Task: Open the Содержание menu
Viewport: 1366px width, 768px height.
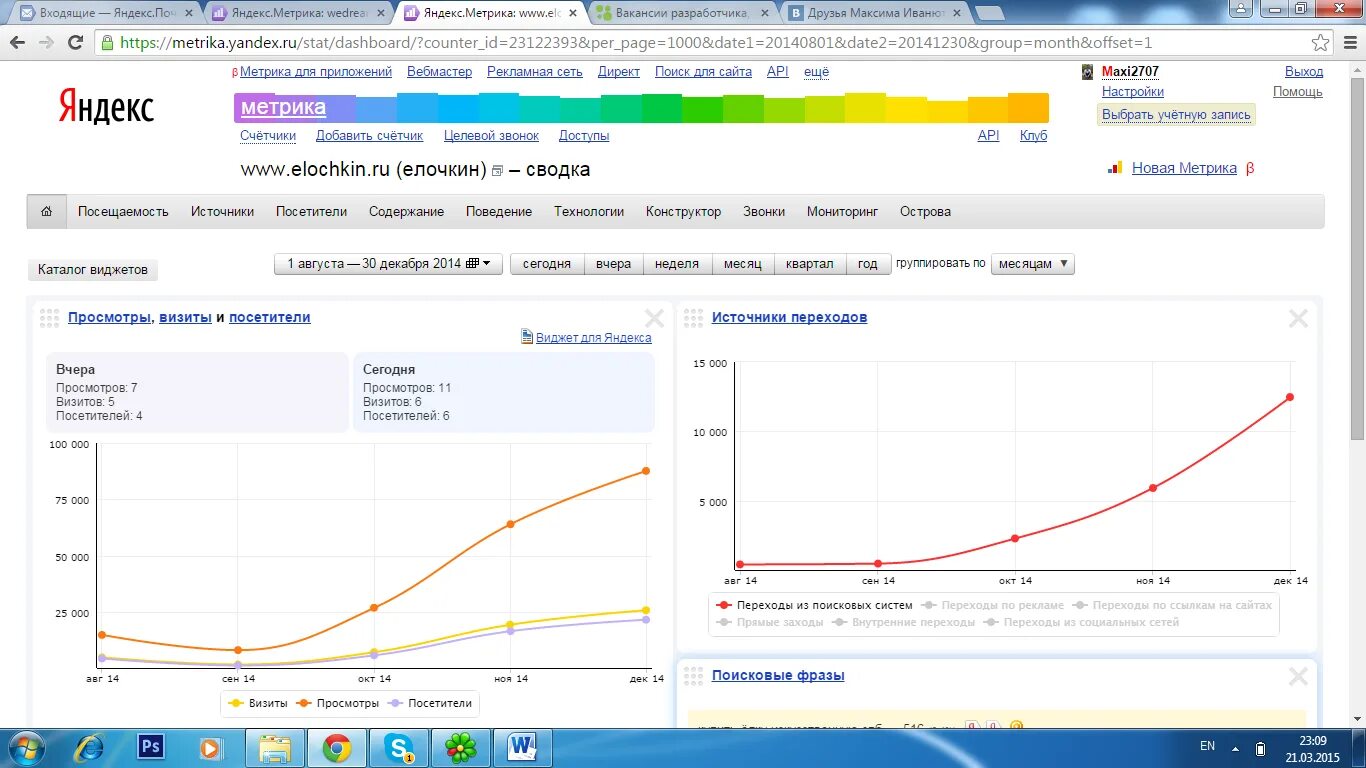Action: 406,212
